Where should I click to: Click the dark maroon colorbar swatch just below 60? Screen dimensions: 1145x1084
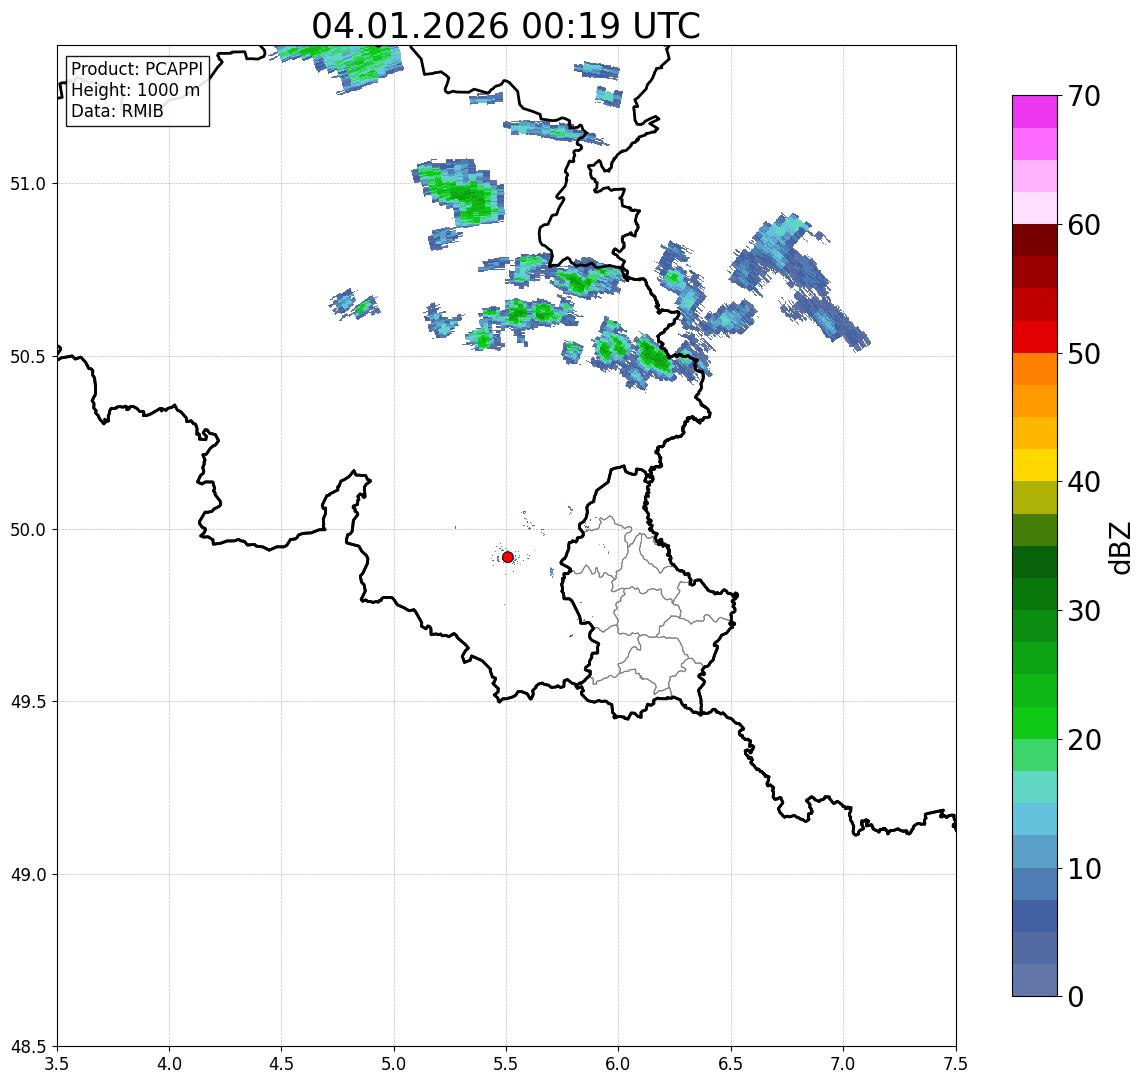tap(1035, 240)
